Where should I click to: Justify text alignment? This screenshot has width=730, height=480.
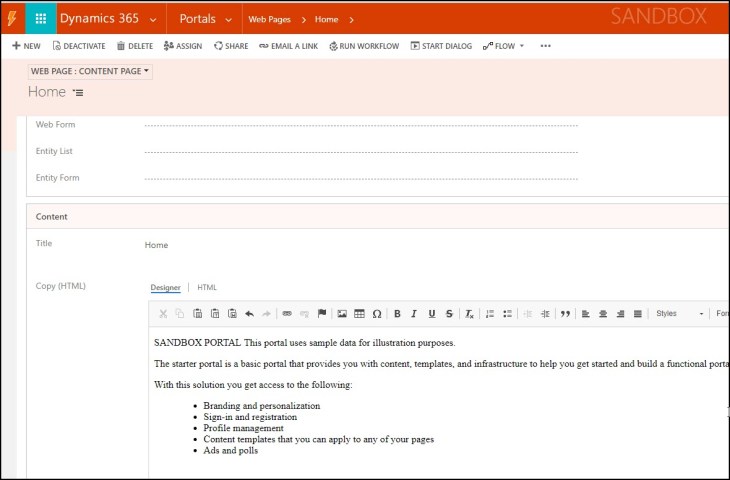coord(638,314)
